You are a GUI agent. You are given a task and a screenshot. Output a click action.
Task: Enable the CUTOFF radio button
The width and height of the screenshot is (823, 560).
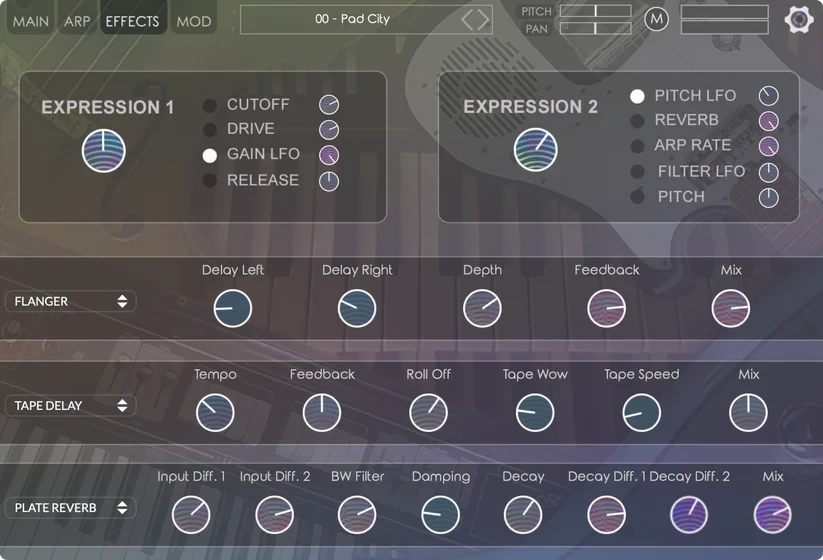(210, 106)
